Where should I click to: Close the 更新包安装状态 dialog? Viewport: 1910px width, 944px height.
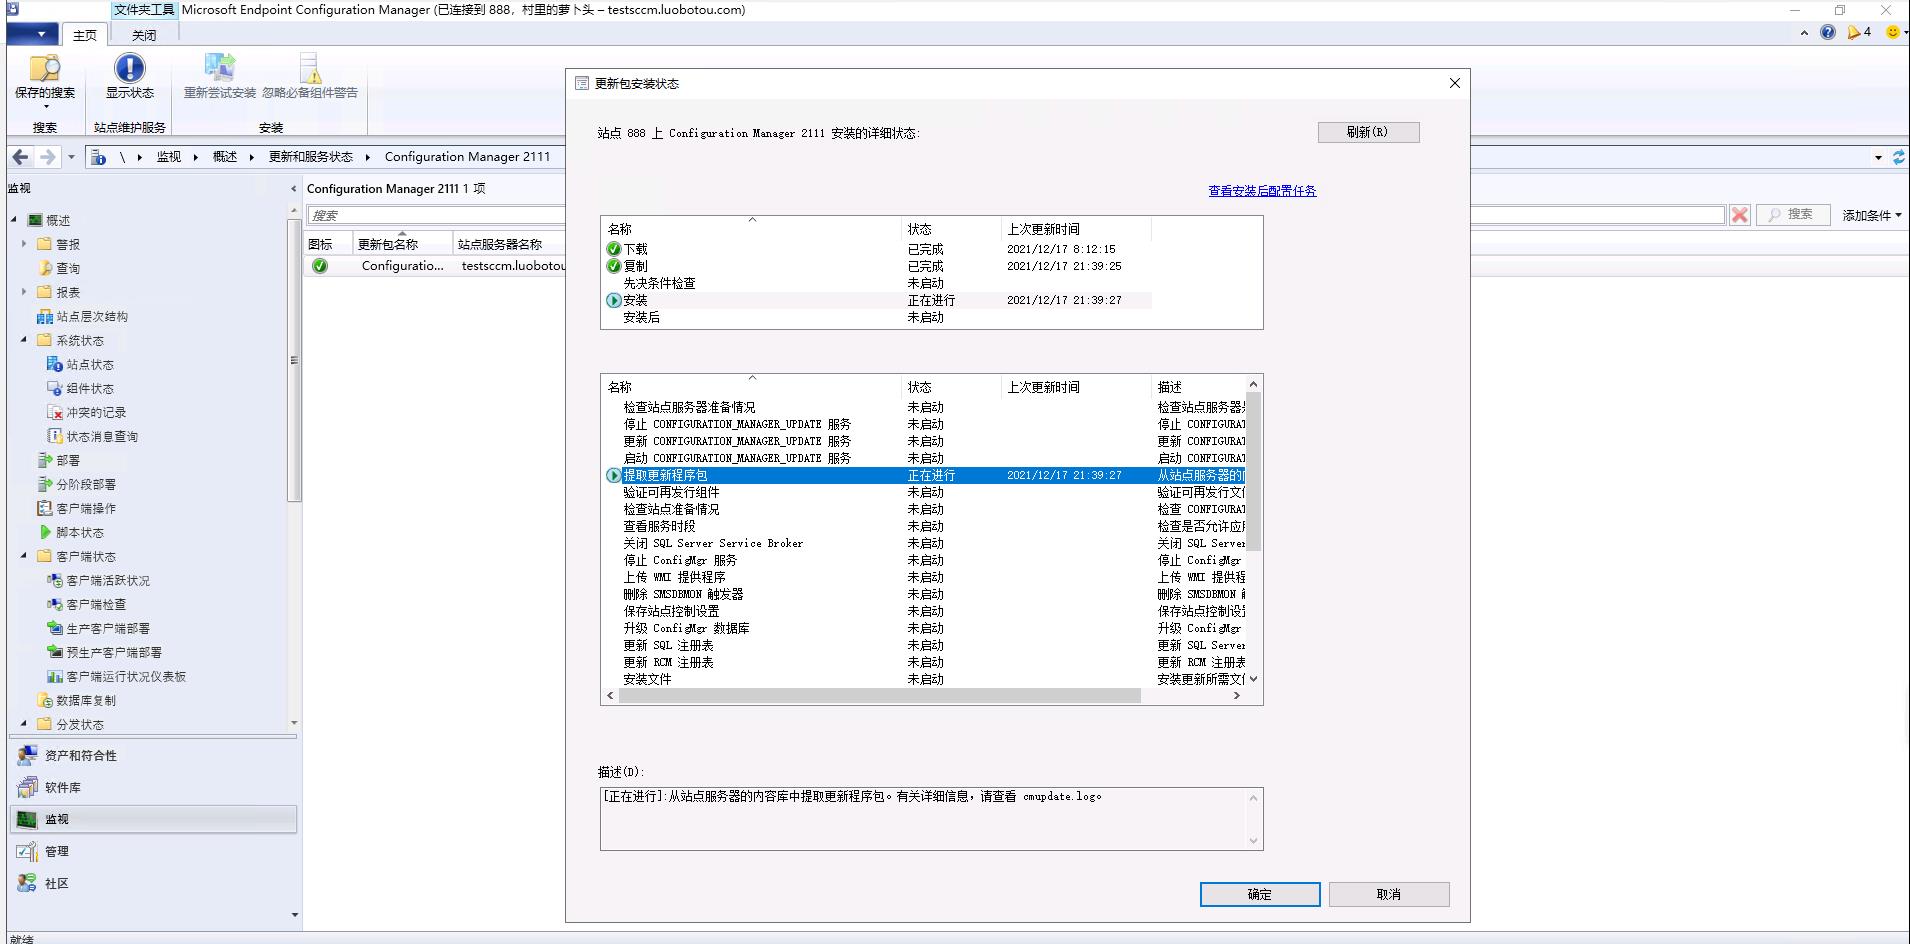coord(1455,83)
